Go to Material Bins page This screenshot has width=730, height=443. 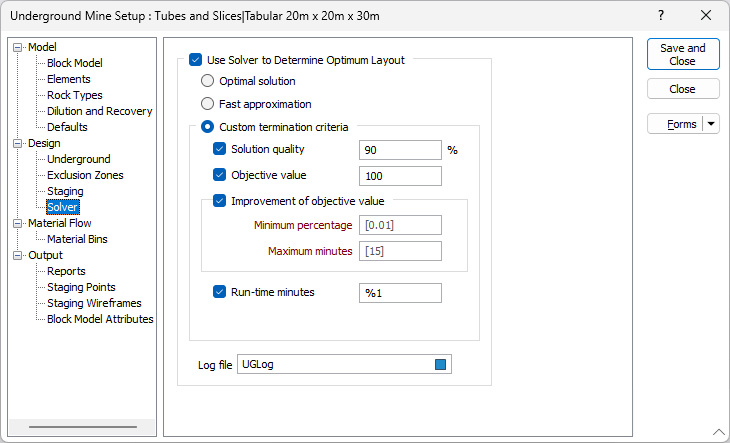tap(77, 239)
